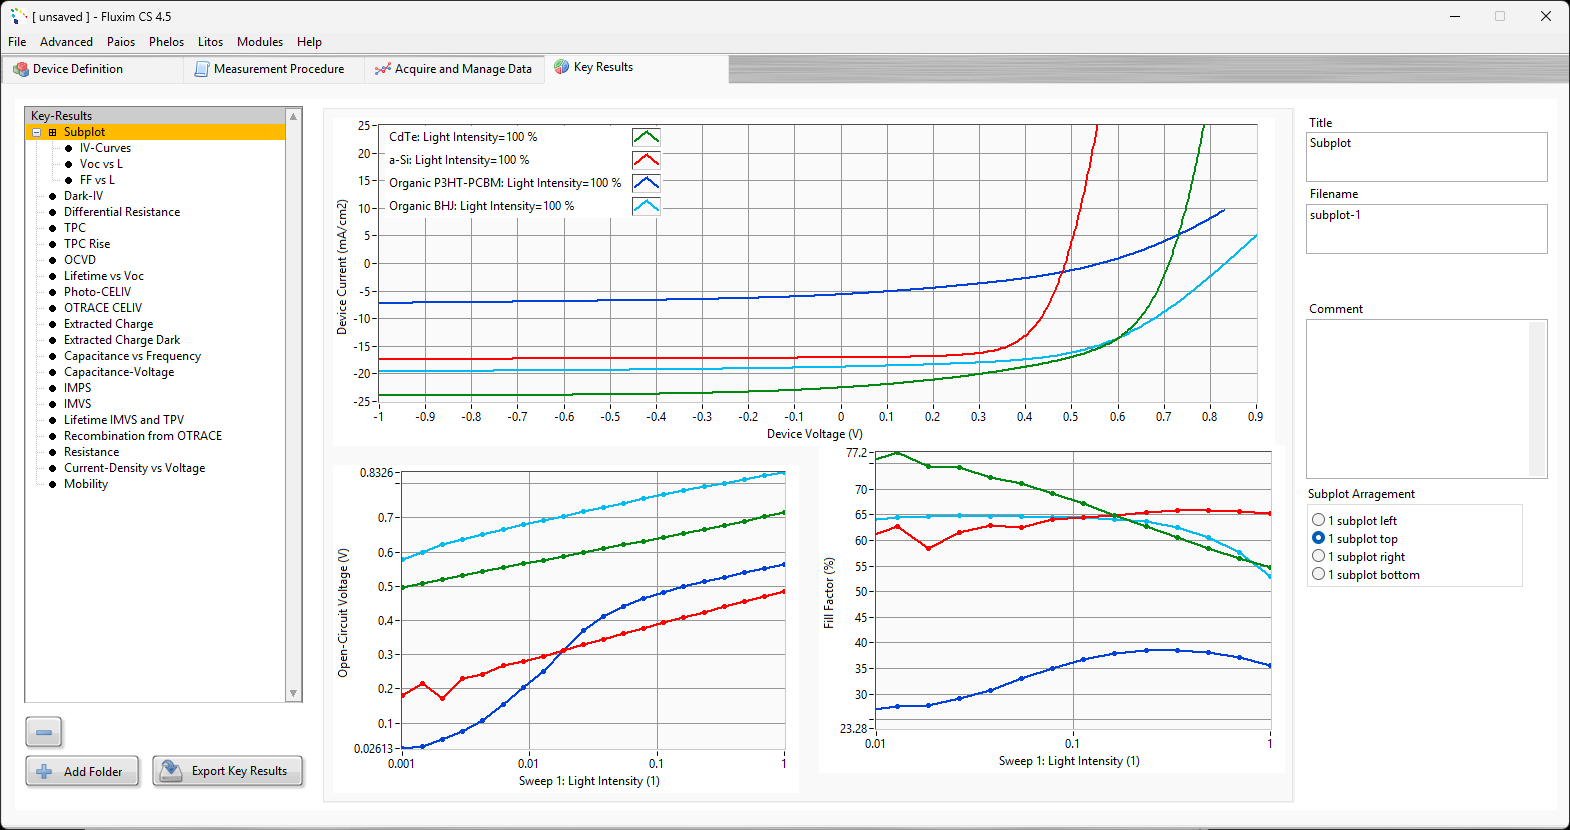Select Recombination from OTRACE entry
1570x830 pixels.
pos(143,436)
